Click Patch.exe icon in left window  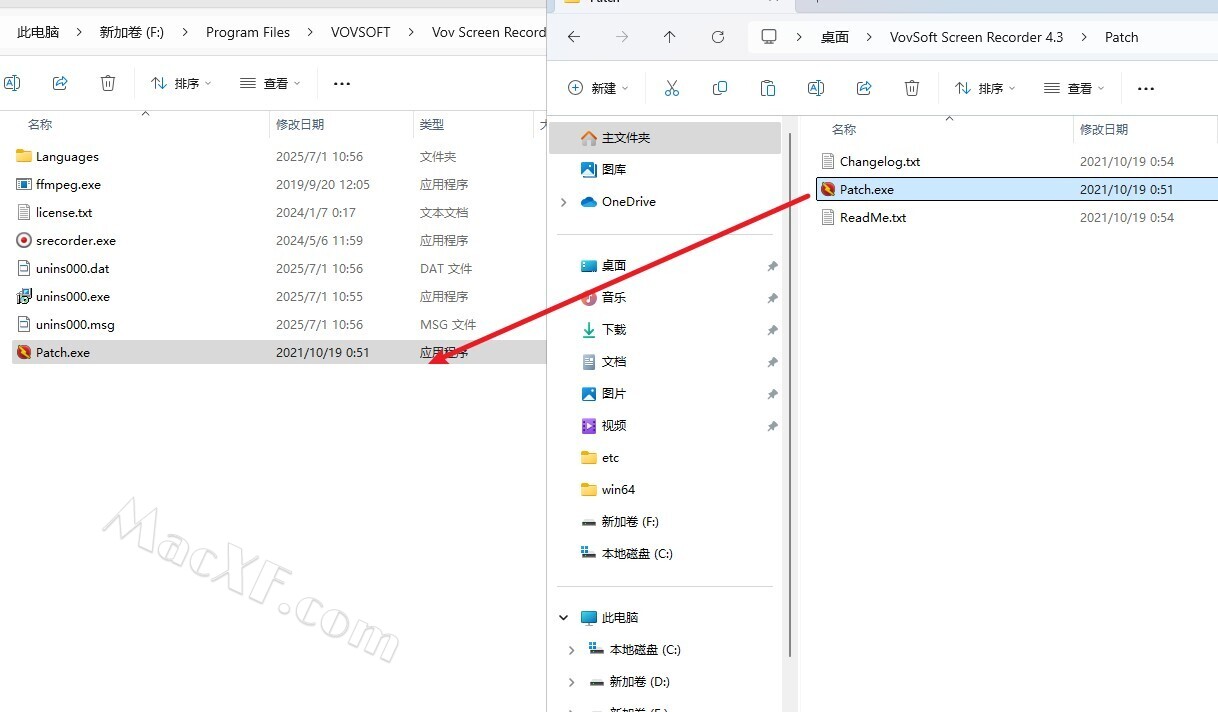click(x=25, y=352)
